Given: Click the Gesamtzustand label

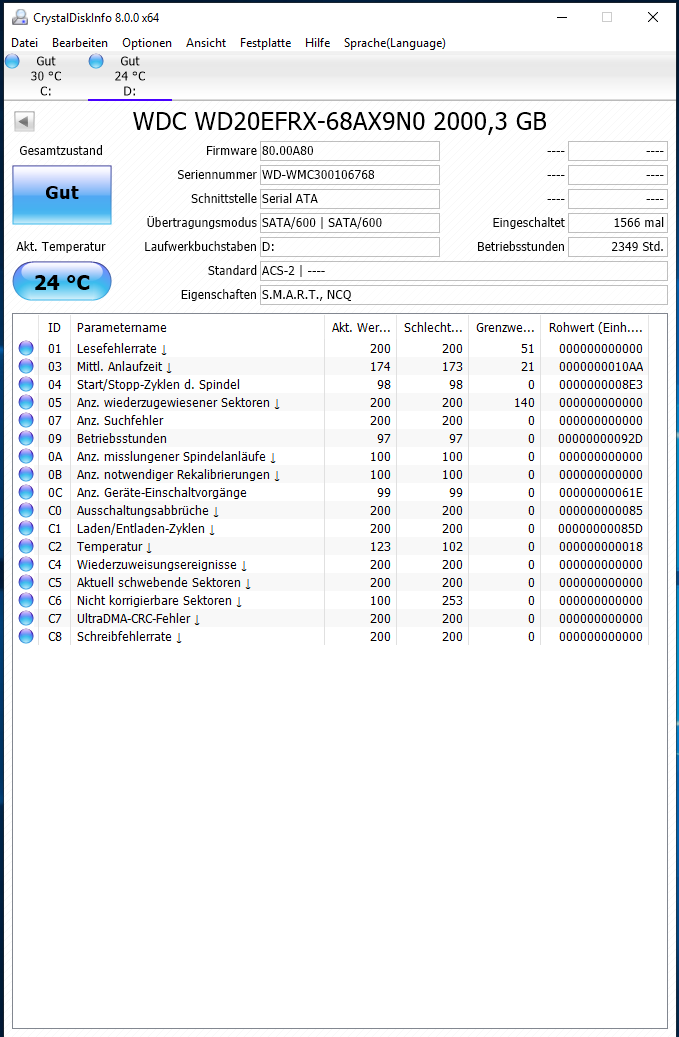Looking at the screenshot, I should coord(61,151).
